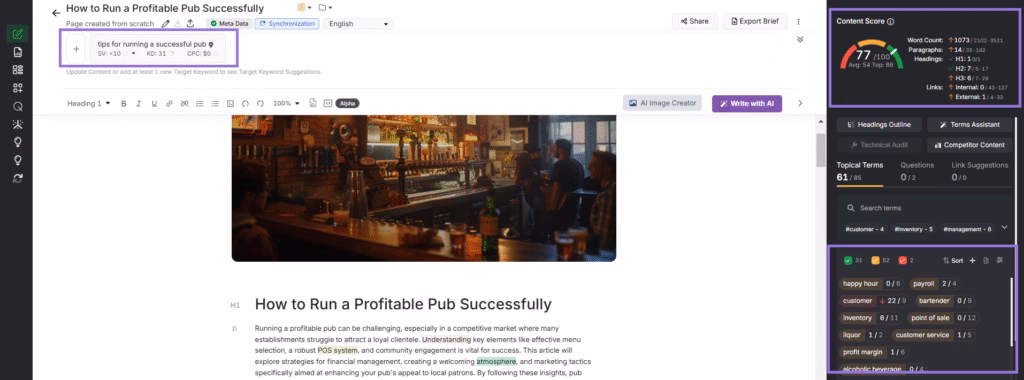This screenshot has width=1024, height=380.
Task: Click Sort in terms panel
Action: pos(953,261)
